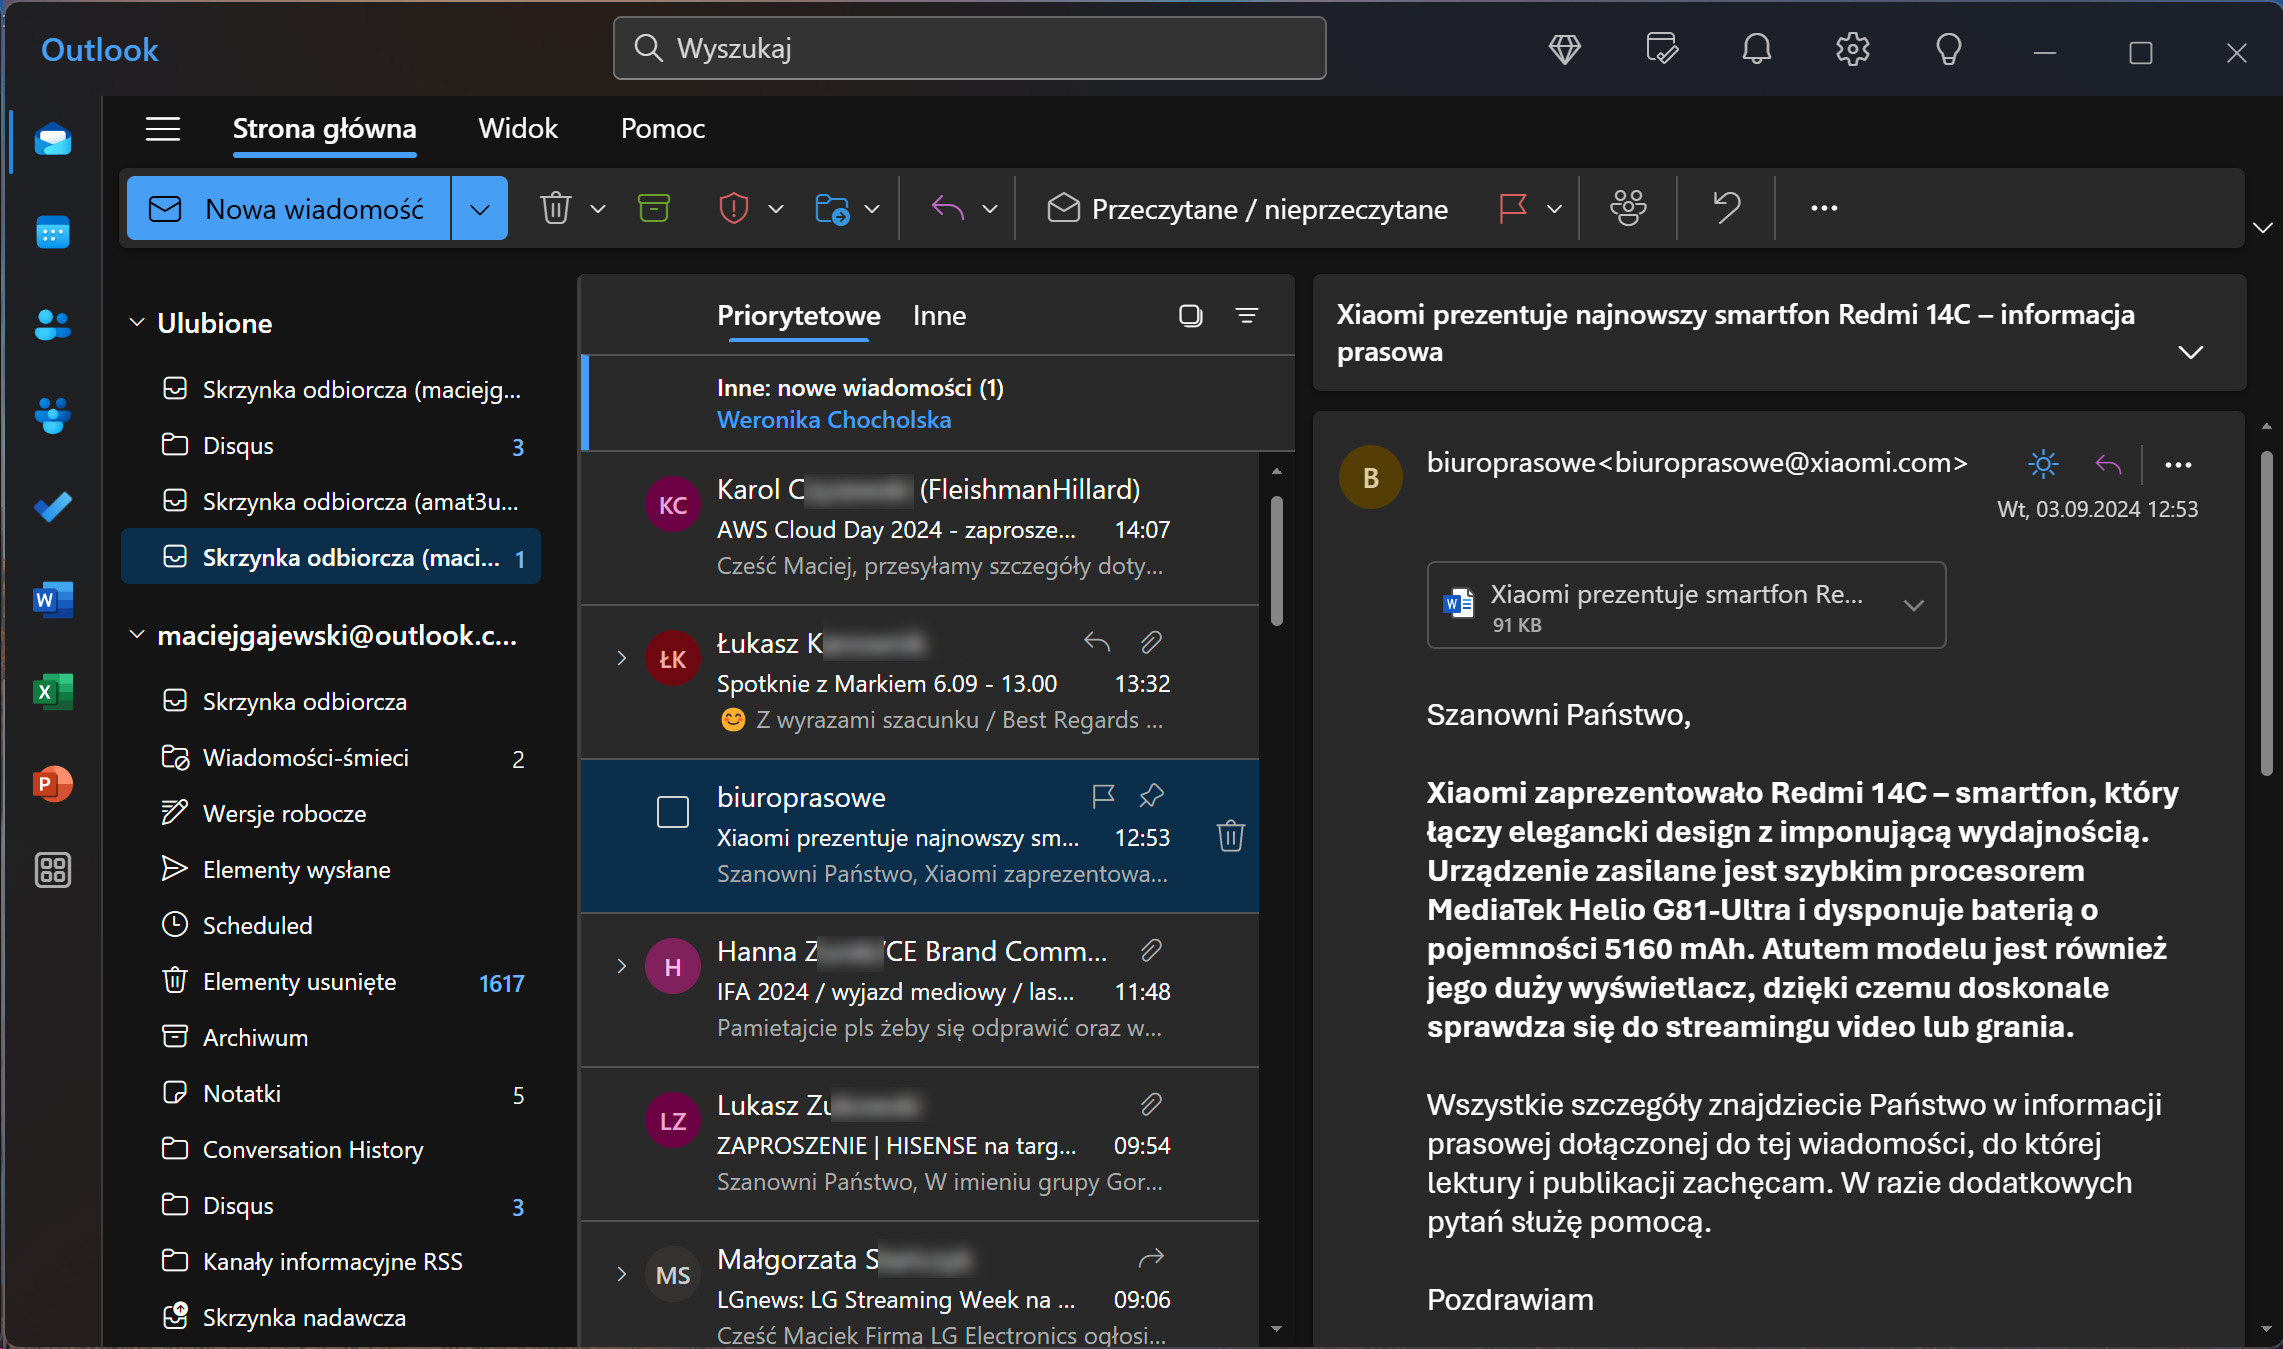2283x1349 pixels.
Task: Open the Groups icon in sidebar
Action: (53, 416)
